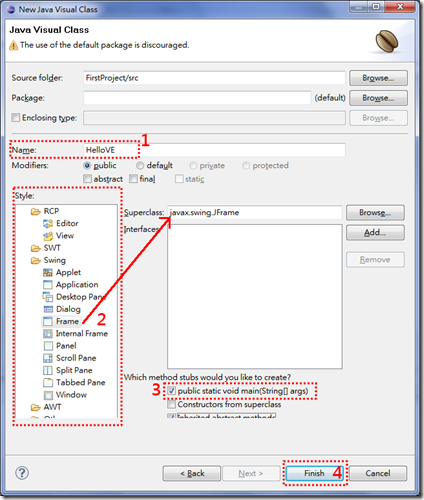Click the Dialog style icon
This screenshot has height=500, width=424.
[x=48, y=309]
